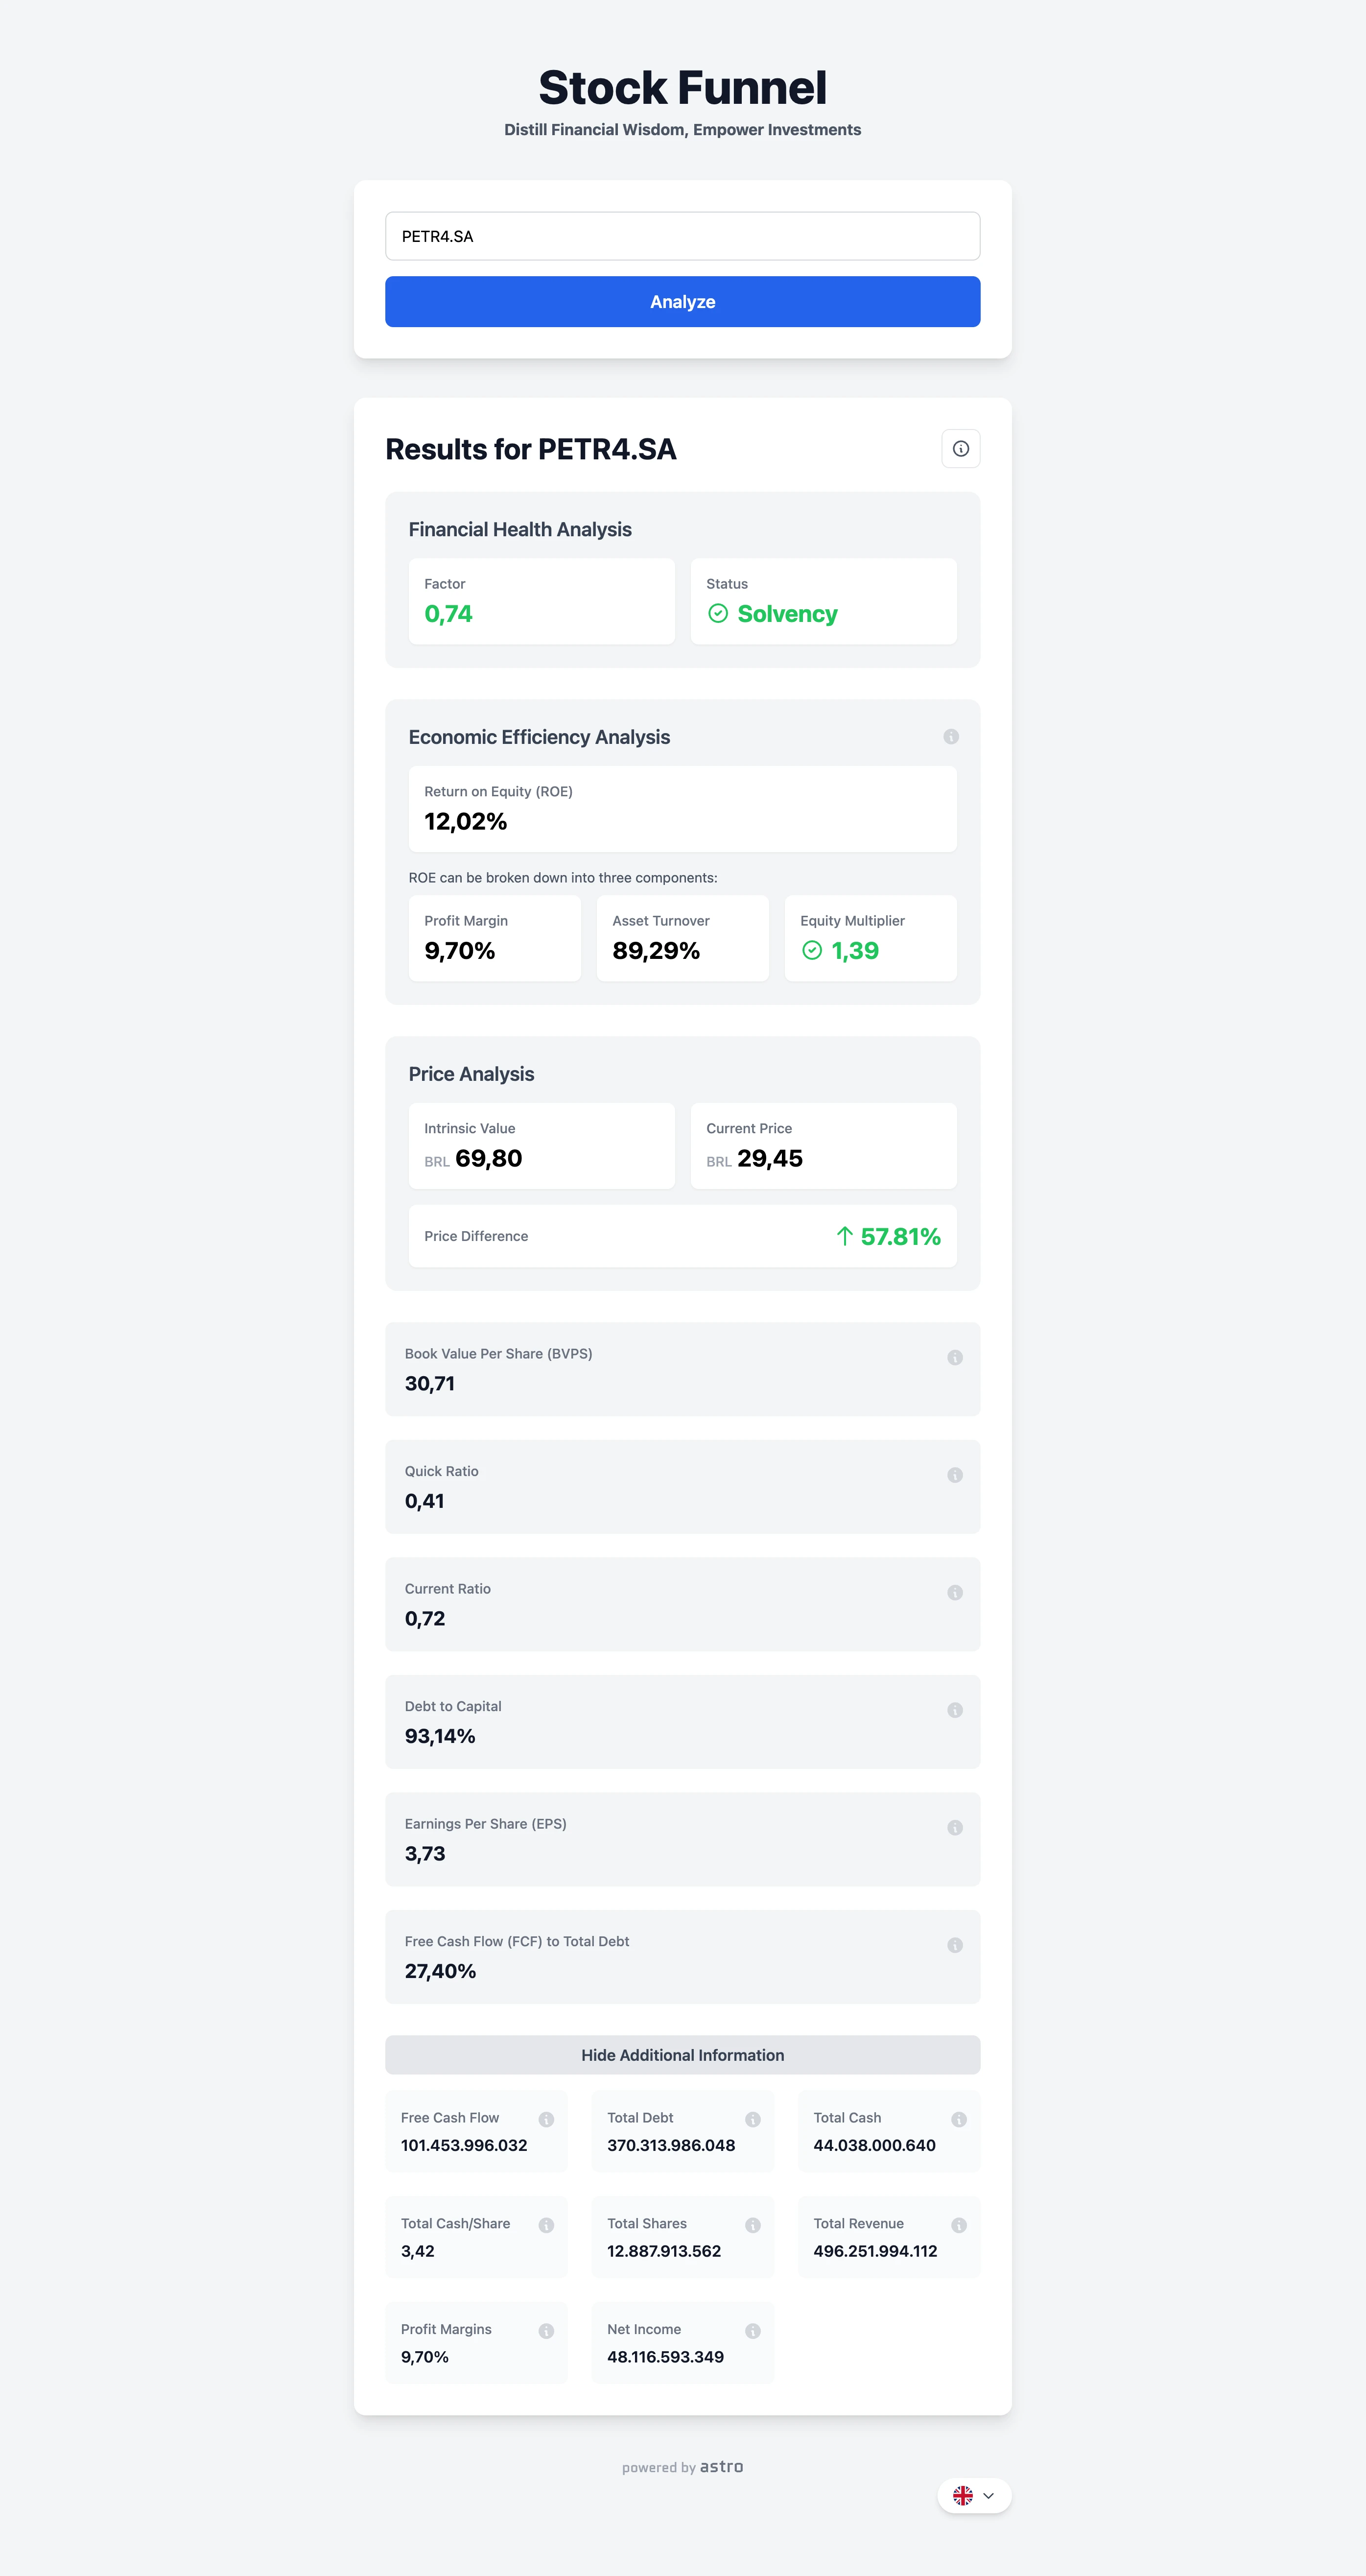
Task: Click the Total Cash info icon
Action: [959, 2119]
